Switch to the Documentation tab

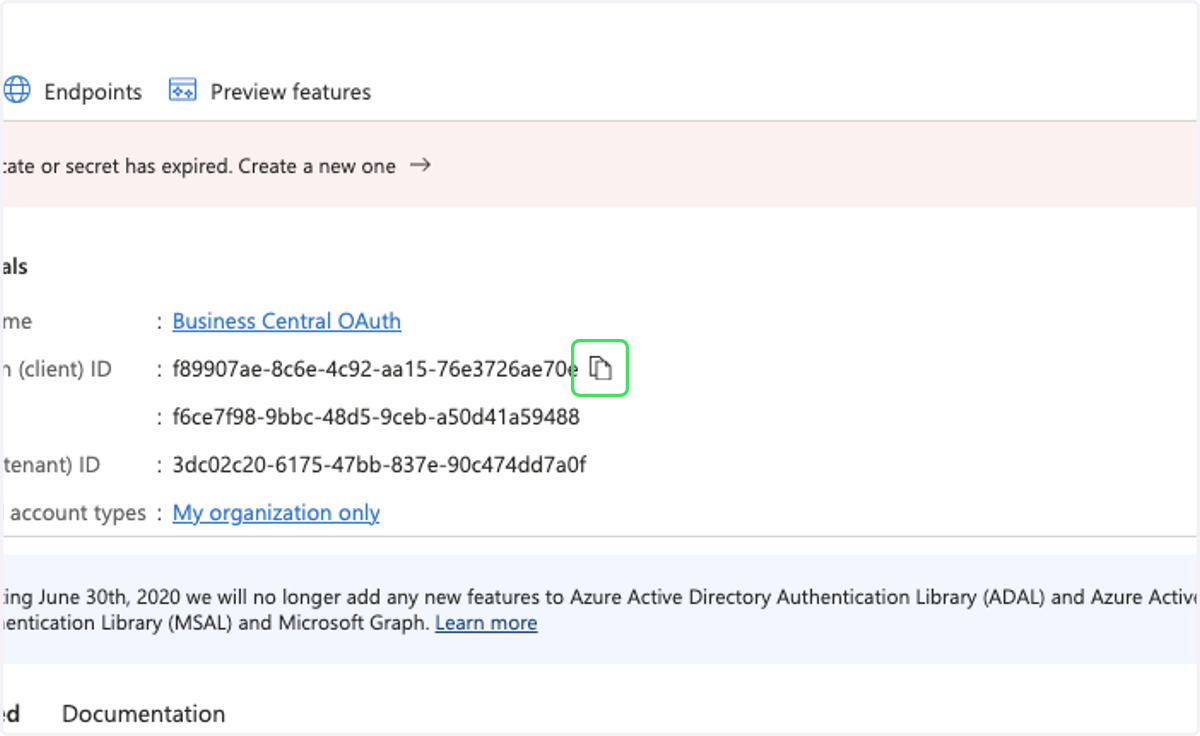(143, 714)
